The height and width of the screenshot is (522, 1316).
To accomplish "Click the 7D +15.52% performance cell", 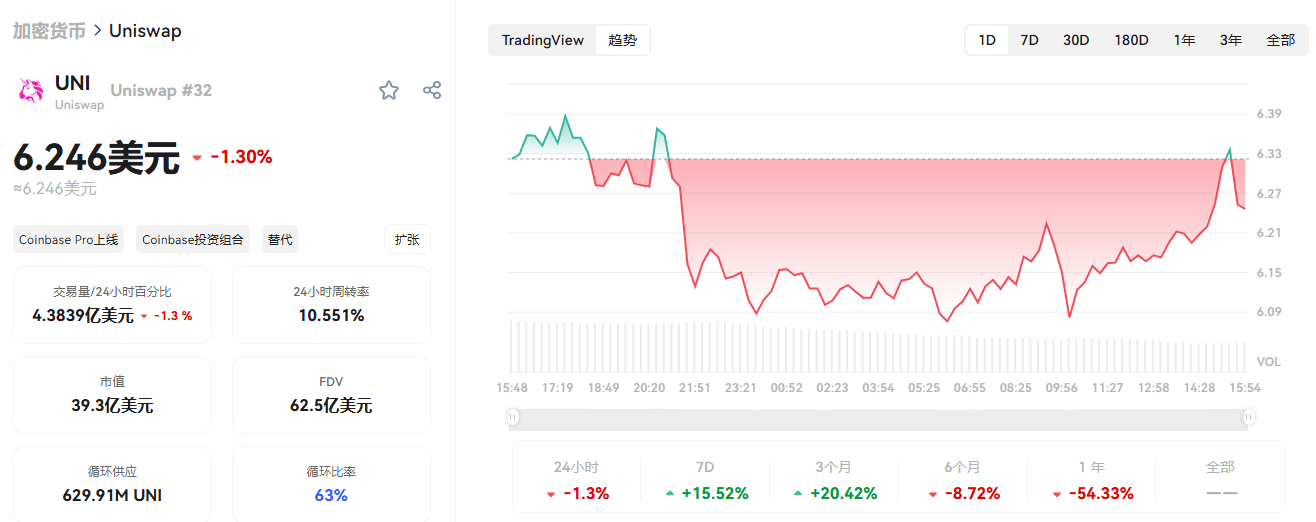I will [705, 481].
